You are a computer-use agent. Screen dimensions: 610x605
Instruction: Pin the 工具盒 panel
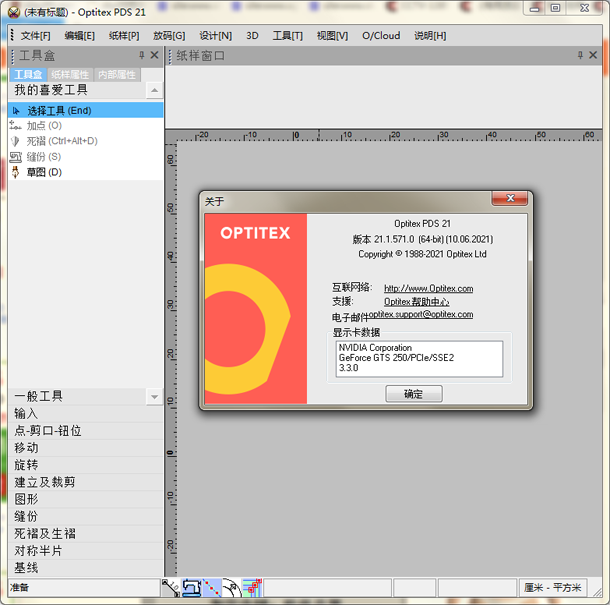[x=142, y=55]
